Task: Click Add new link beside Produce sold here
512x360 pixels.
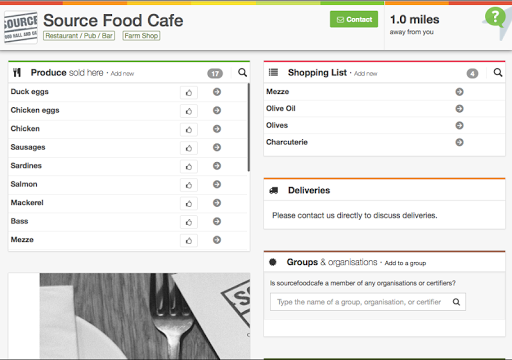Action: (122, 74)
